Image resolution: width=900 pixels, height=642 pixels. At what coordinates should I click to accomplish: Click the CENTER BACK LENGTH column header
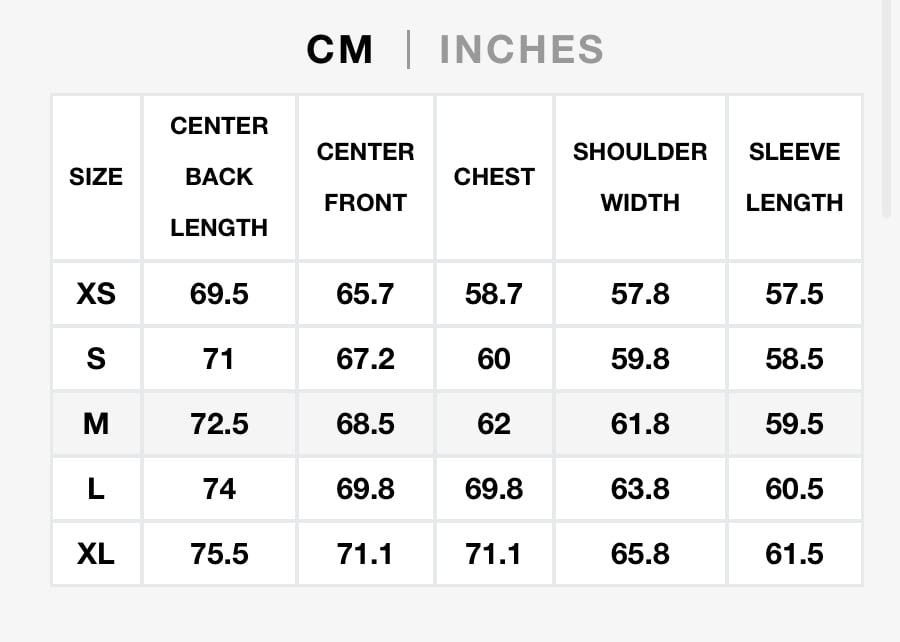[219, 177]
